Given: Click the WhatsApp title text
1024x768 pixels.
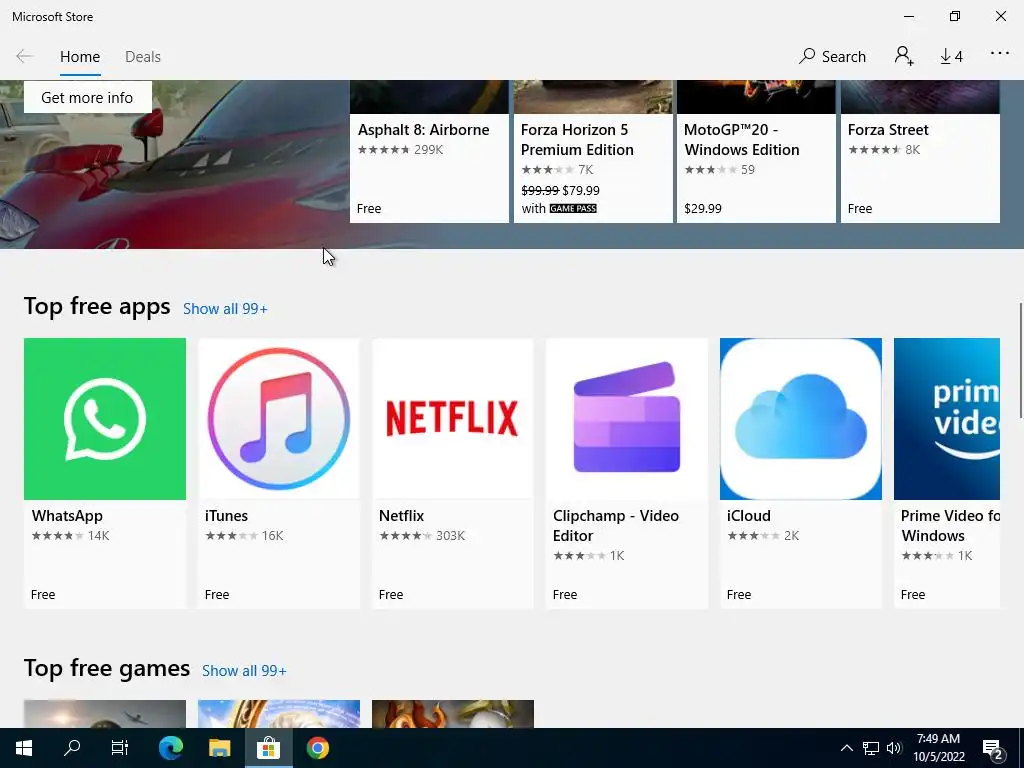Looking at the screenshot, I should [67, 516].
